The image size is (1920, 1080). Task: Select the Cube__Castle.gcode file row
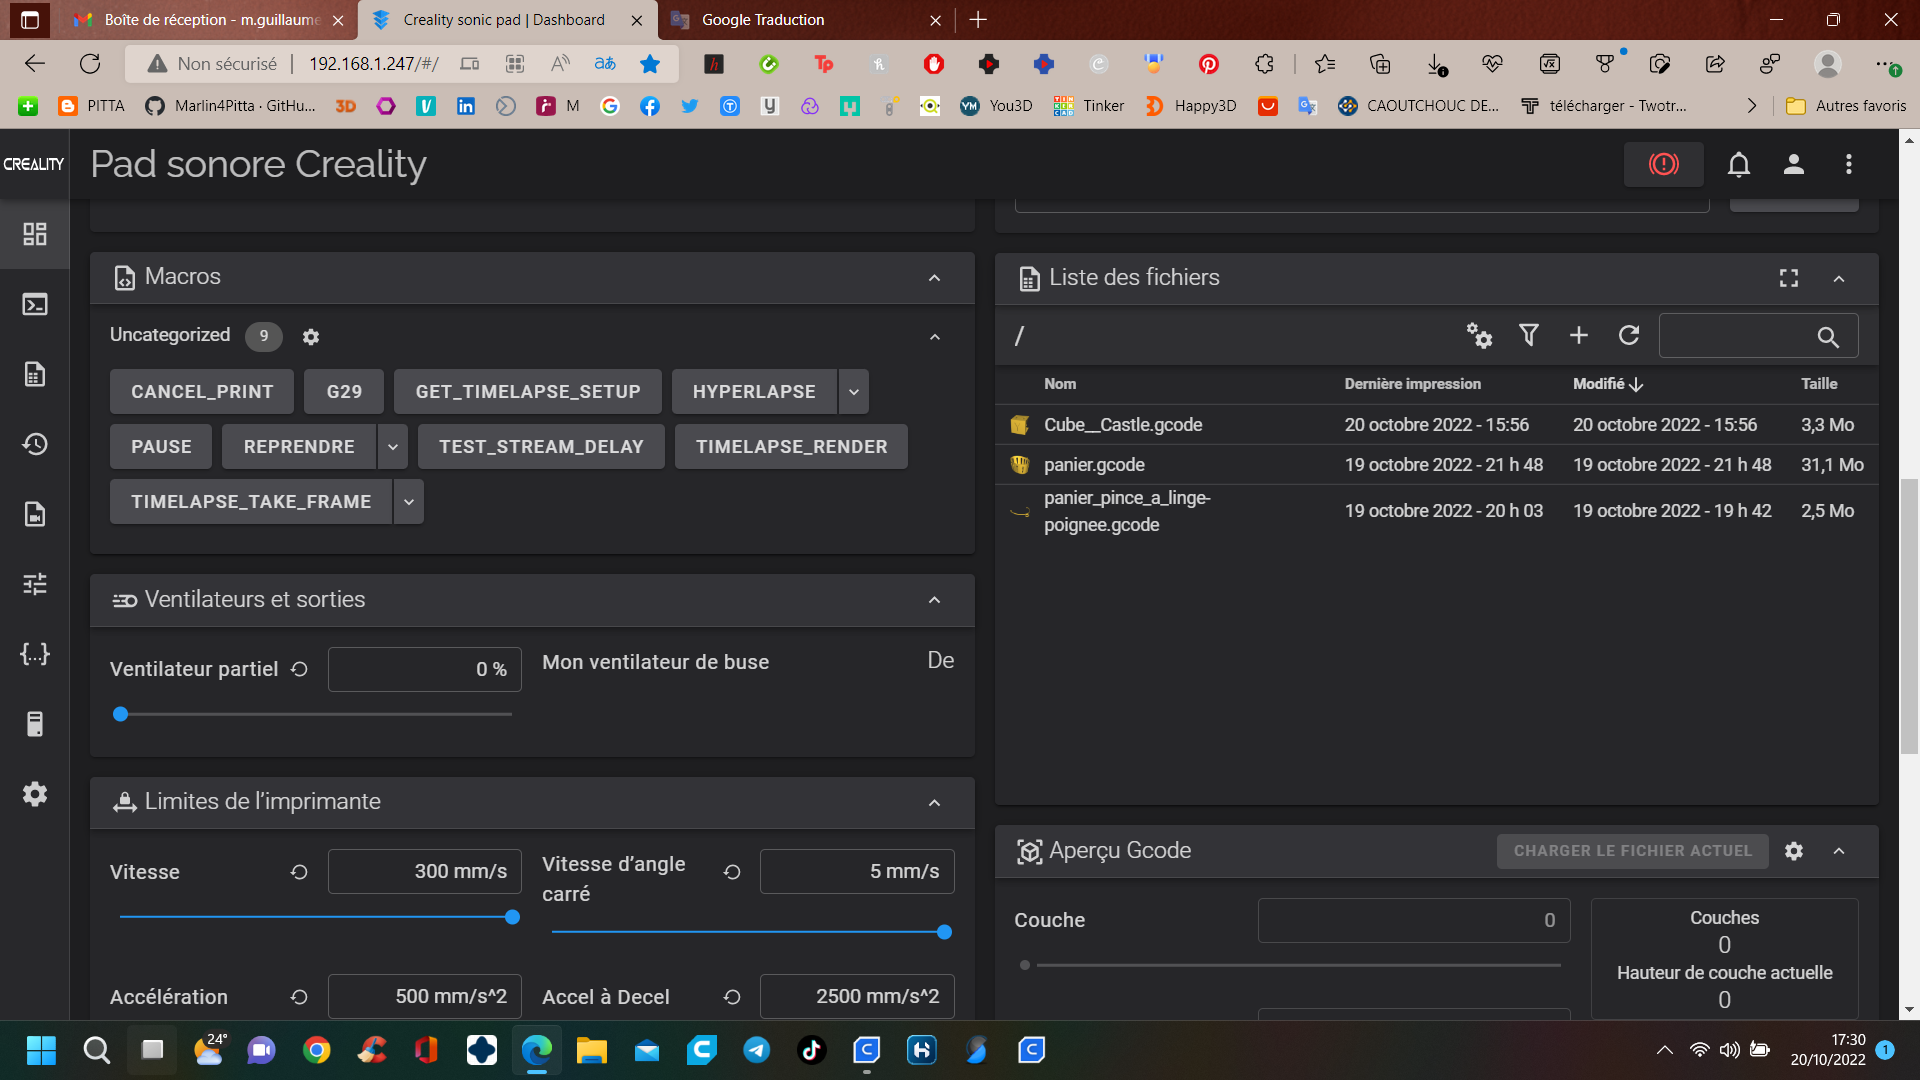click(1123, 425)
